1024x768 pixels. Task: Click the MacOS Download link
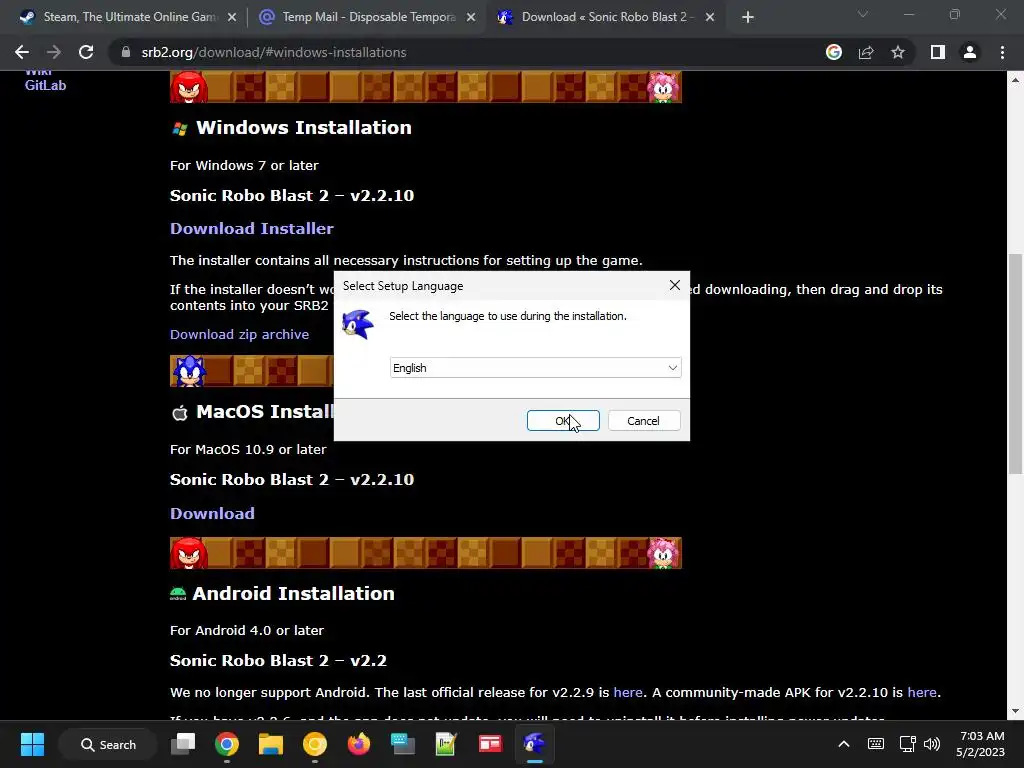tap(212, 513)
